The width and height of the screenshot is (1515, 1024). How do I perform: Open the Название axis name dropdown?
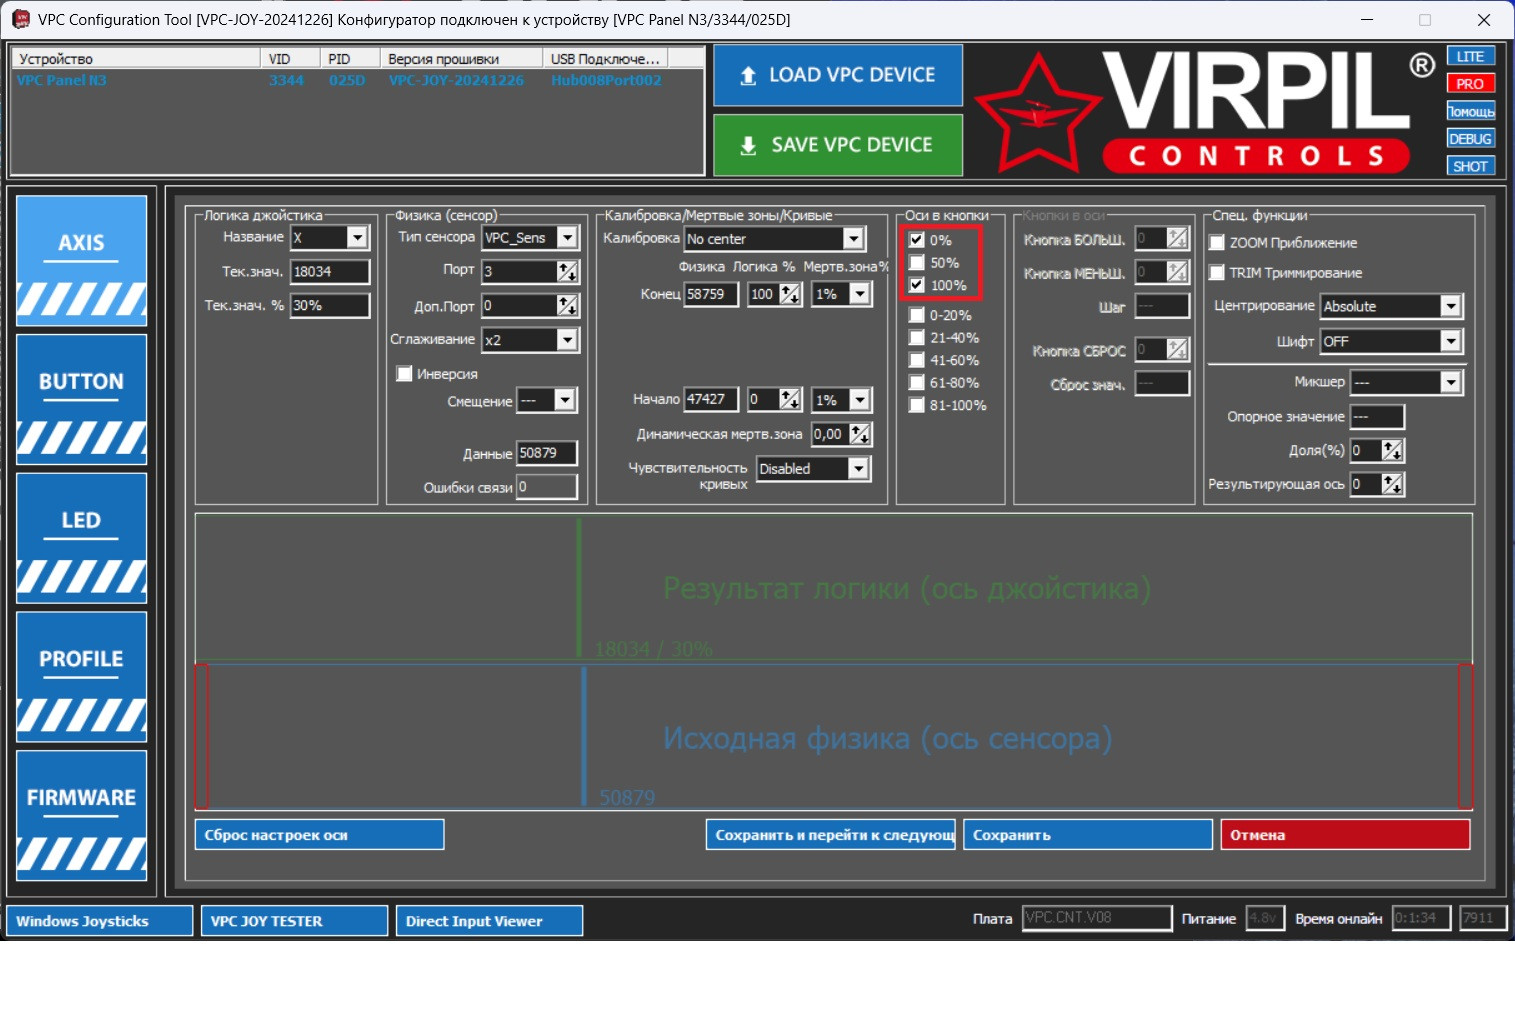357,237
